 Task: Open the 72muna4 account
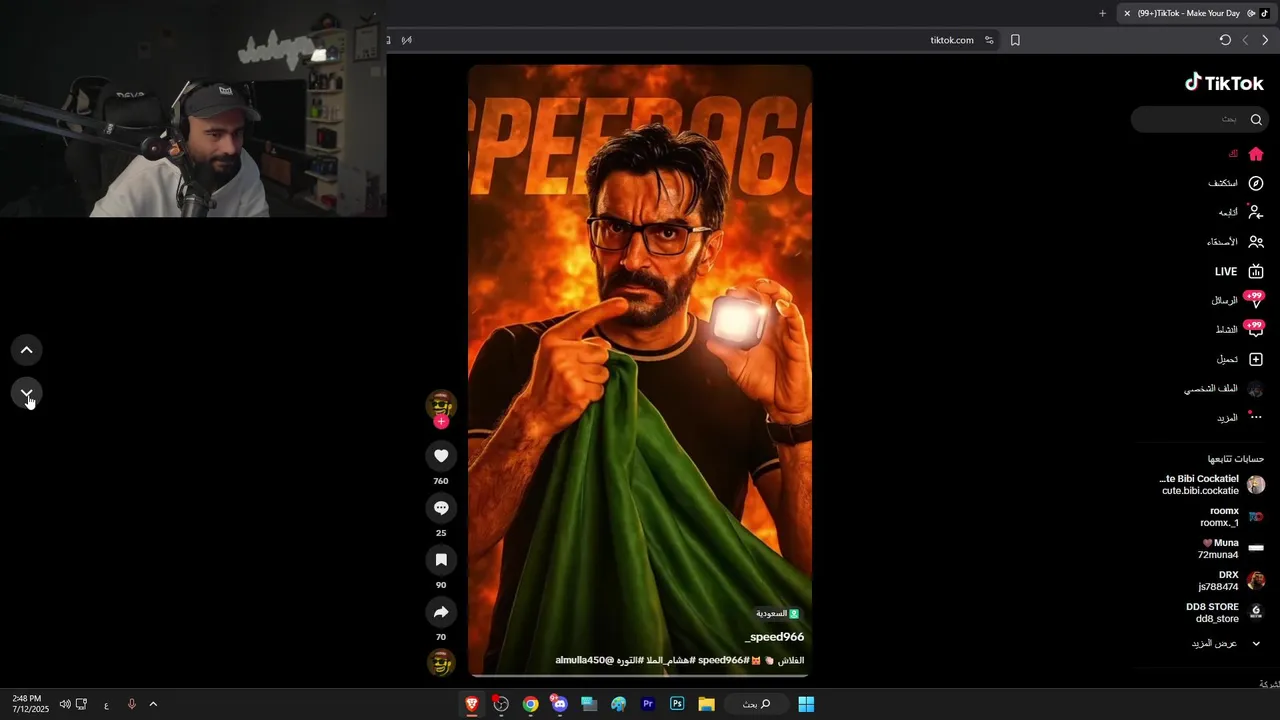(x=1232, y=549)
